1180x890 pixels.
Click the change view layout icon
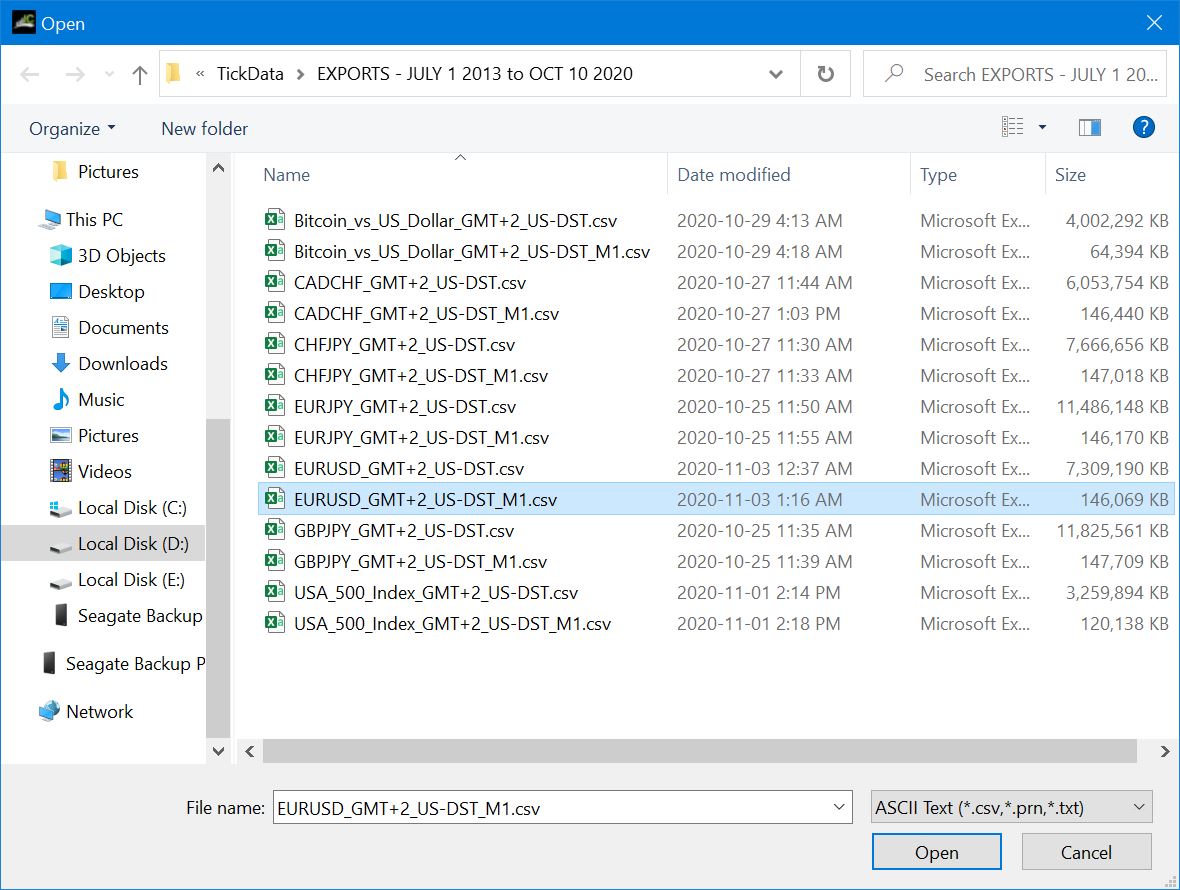[x=1012, y=127]
